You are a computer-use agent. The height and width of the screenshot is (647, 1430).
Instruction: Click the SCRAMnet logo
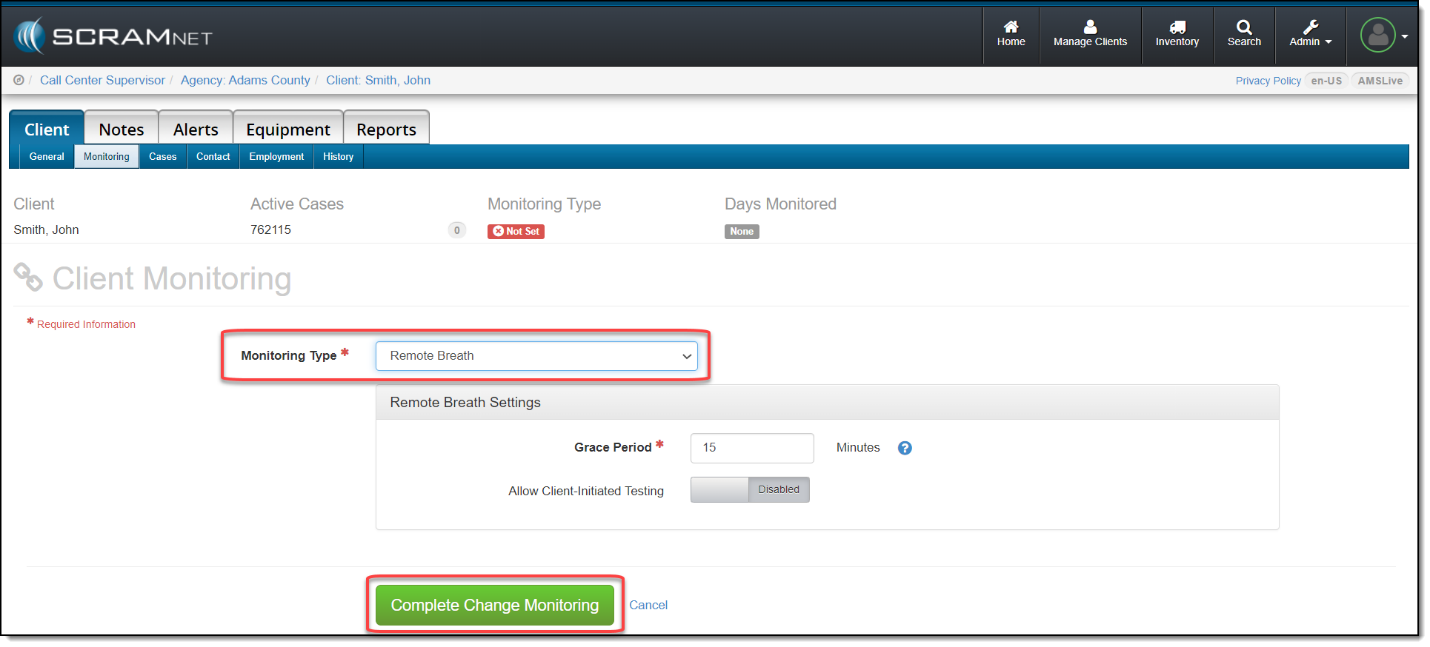coord(114,37)
